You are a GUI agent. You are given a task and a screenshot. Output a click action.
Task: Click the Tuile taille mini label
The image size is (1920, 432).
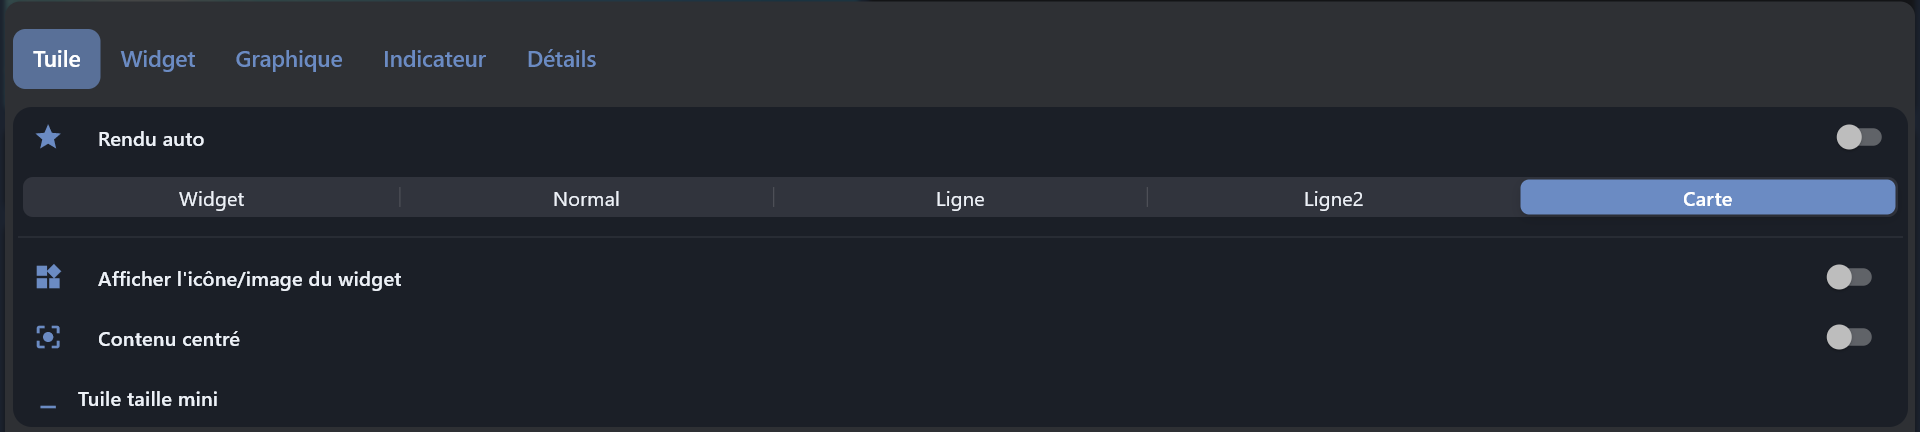click(x=148, y=399)
